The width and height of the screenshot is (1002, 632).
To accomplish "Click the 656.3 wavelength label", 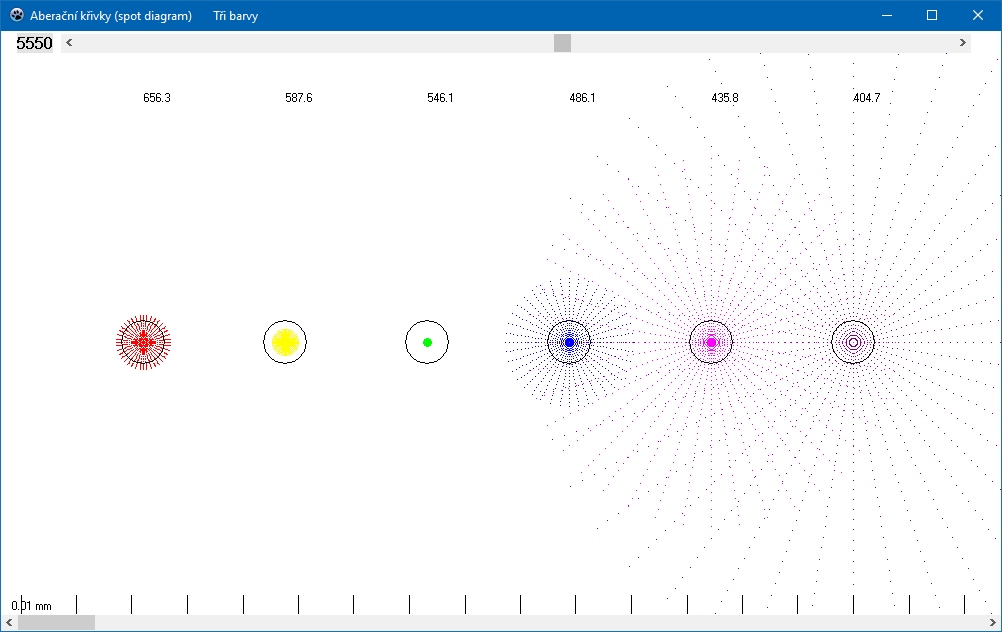I will coord(157,98).
